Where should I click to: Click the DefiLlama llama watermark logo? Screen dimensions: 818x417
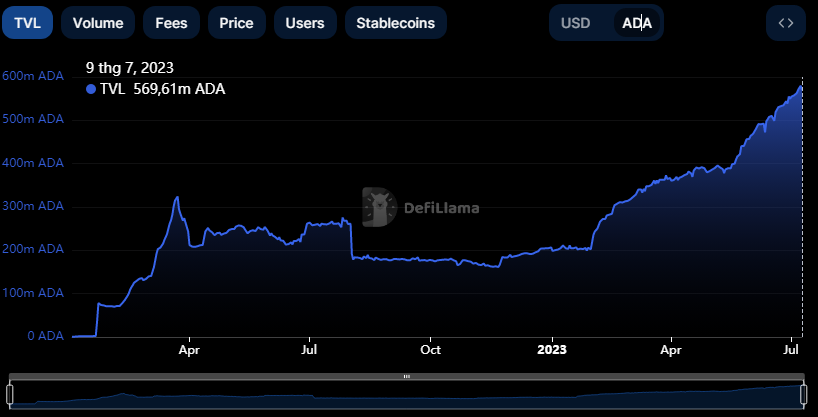pos(378,207)
